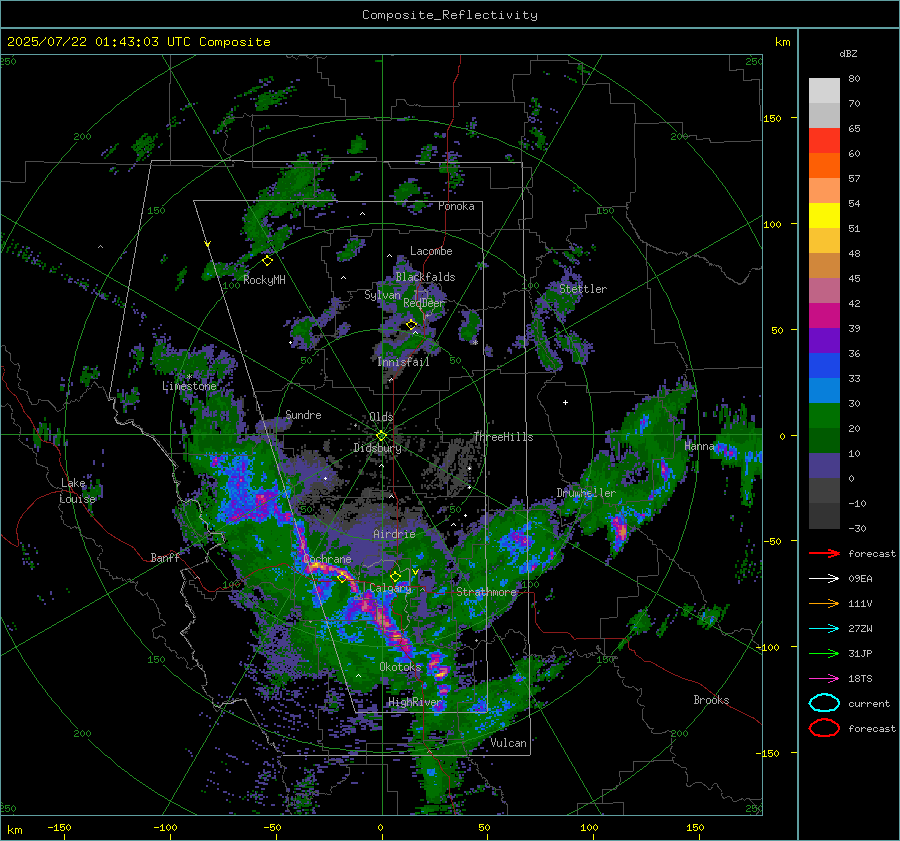The image size is (900, 841).
Task: Click the dBZ legend heading
Action: coord(848,54)
